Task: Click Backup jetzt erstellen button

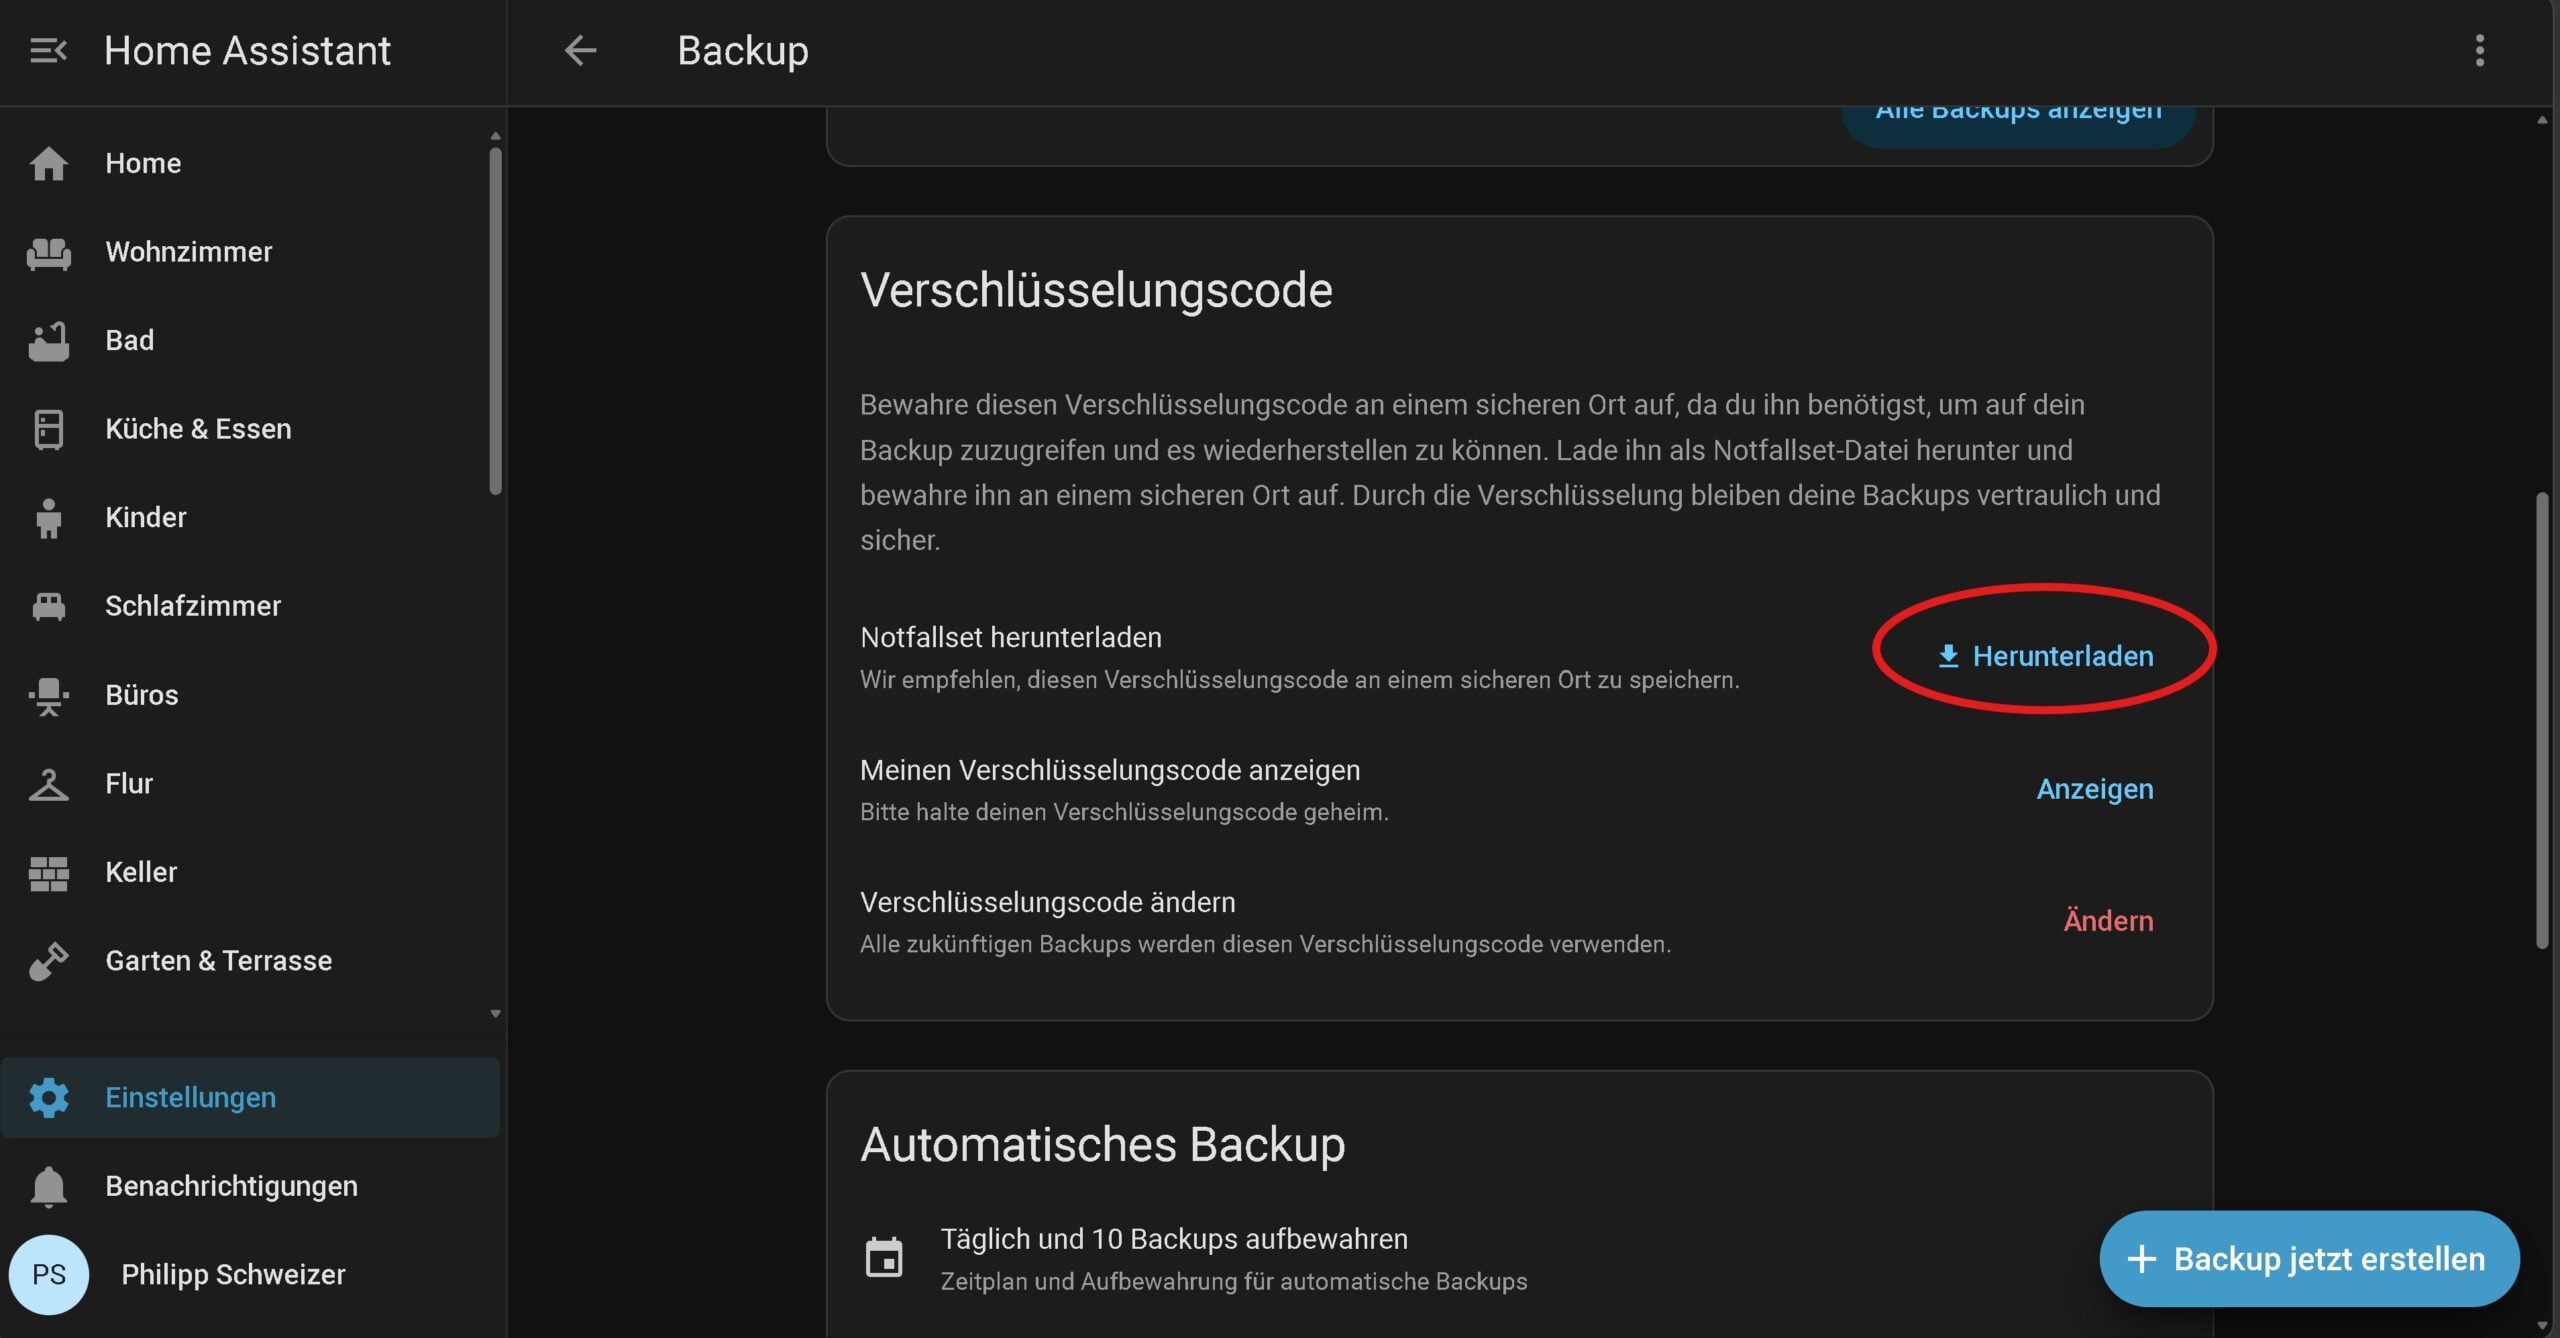Action: click(x=2309, y=1258)
